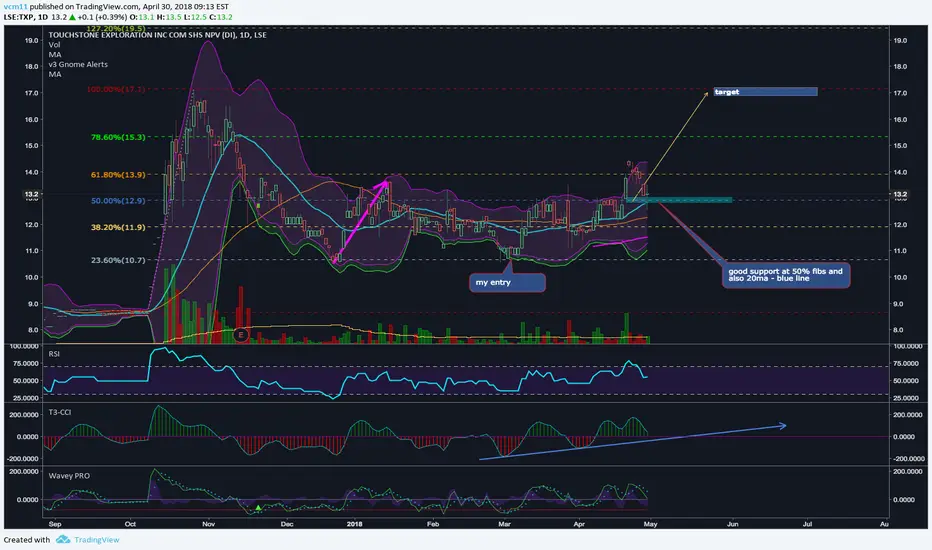Screen dimensions: 932x550
Task: Click the Nov label on the time axis
Action: click(x=208, y=524)
